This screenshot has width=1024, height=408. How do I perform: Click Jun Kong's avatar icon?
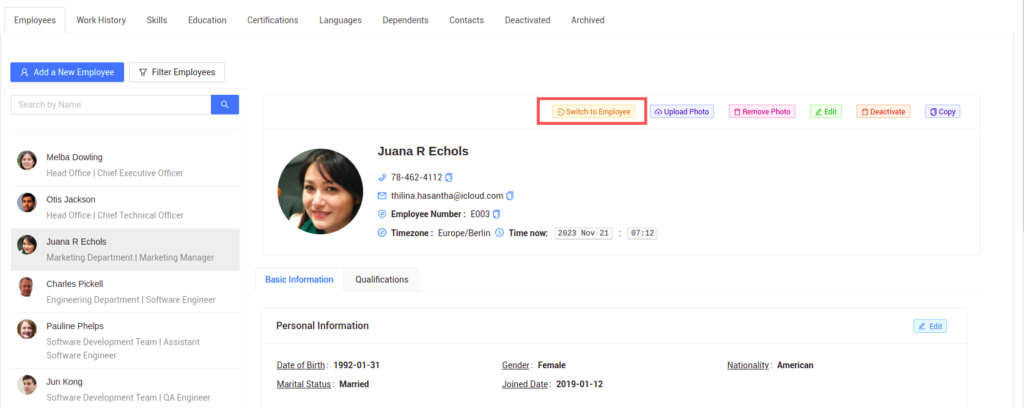[27, 384]
